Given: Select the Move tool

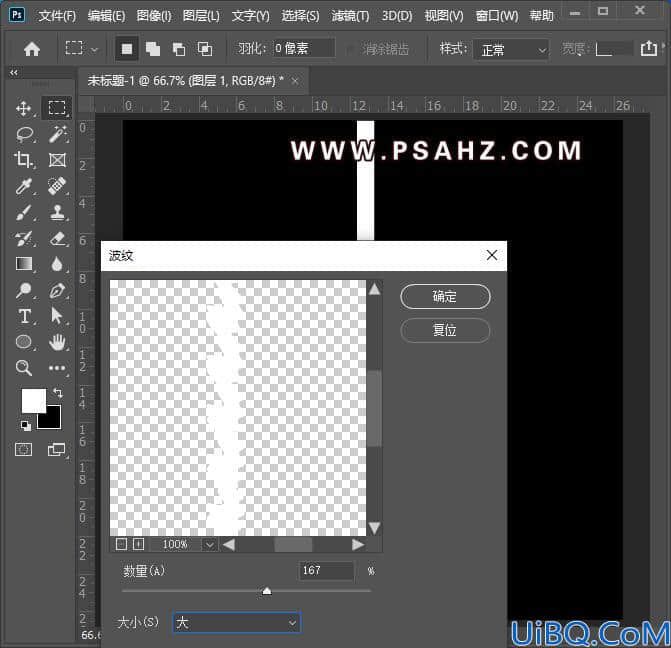Looking at the screenshot, I should point(24,108).
